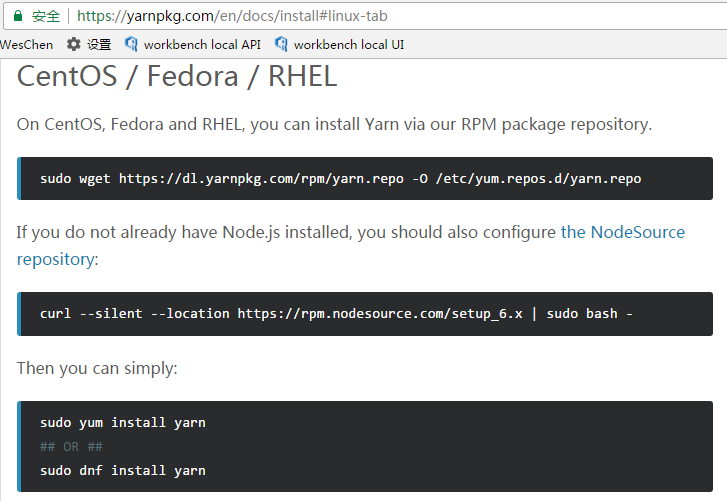
Task: Open the workbench local API bookmark label
Action: tap(202, 44)
